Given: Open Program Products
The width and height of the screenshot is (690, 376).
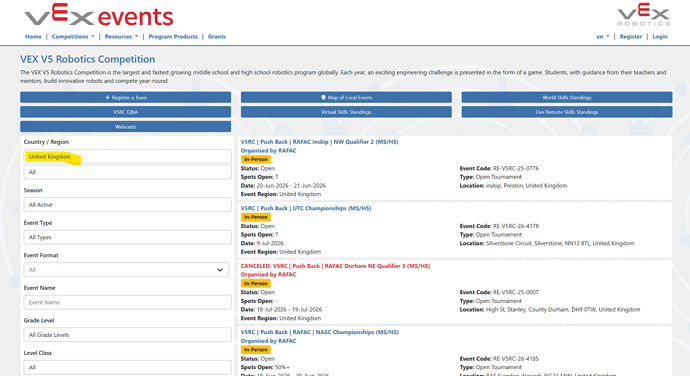Looking at the screenshot, I should coord(173,37).
